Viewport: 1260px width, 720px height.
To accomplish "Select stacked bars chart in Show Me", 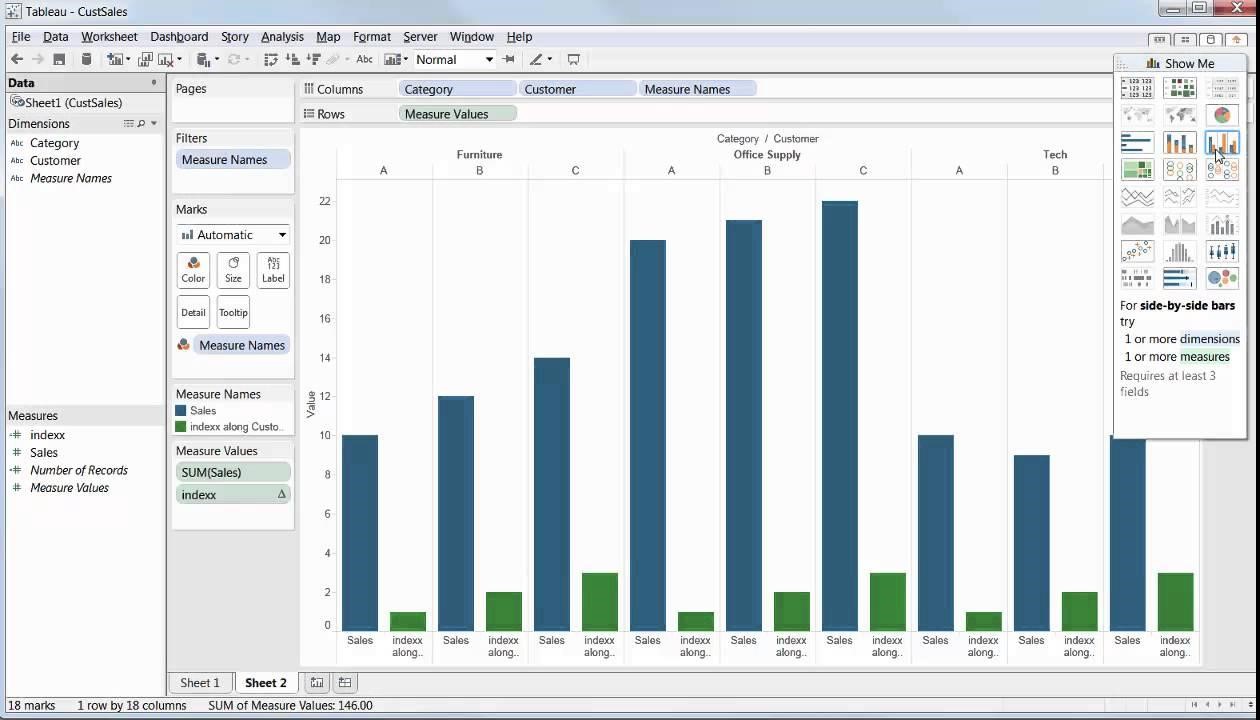I will click(1180, 143).
